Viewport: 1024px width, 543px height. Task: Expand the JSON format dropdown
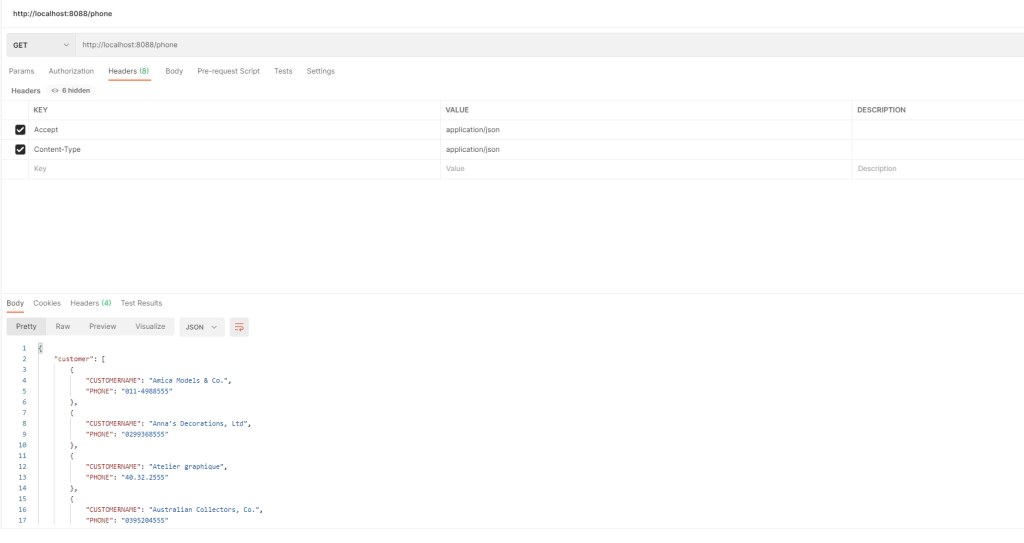click(202, 327)
